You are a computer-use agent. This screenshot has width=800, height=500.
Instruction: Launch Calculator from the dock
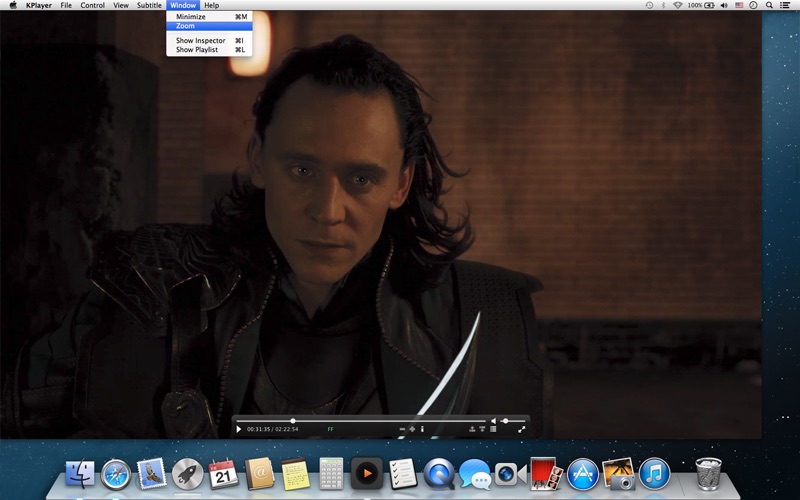tap(331, 474)
